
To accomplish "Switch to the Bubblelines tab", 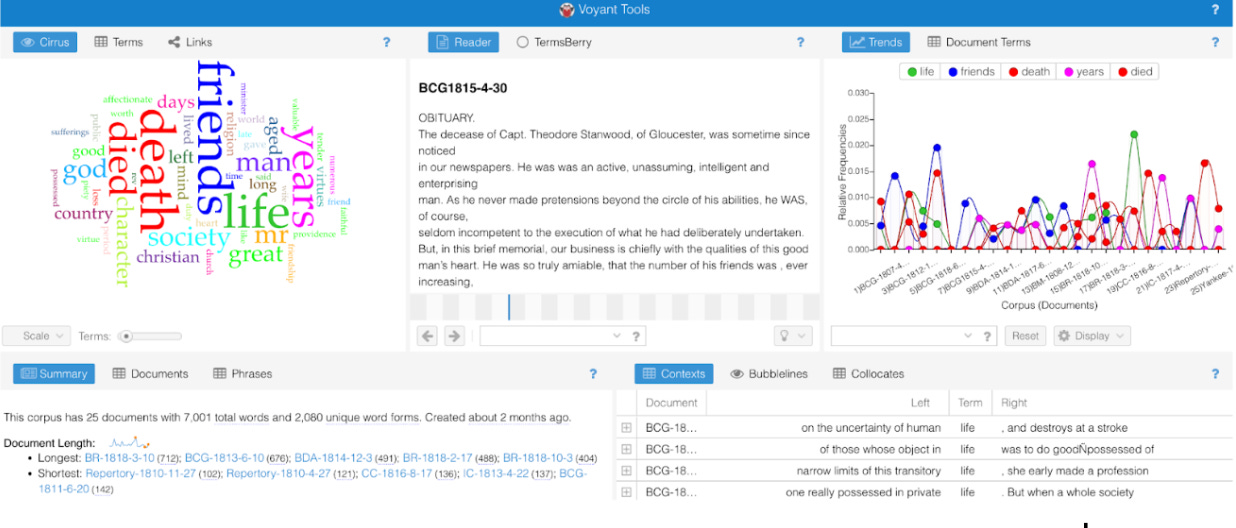I will (x=771, y=374).
